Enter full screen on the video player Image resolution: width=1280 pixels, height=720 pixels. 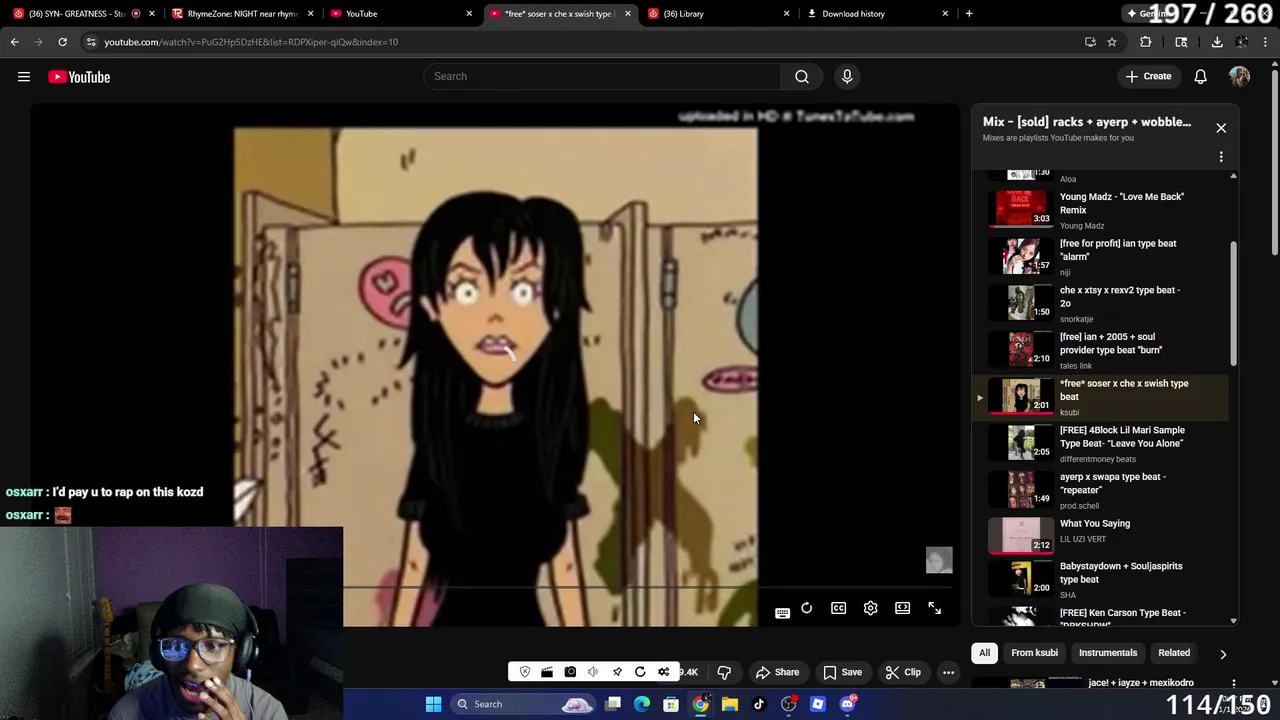(934, 608)
